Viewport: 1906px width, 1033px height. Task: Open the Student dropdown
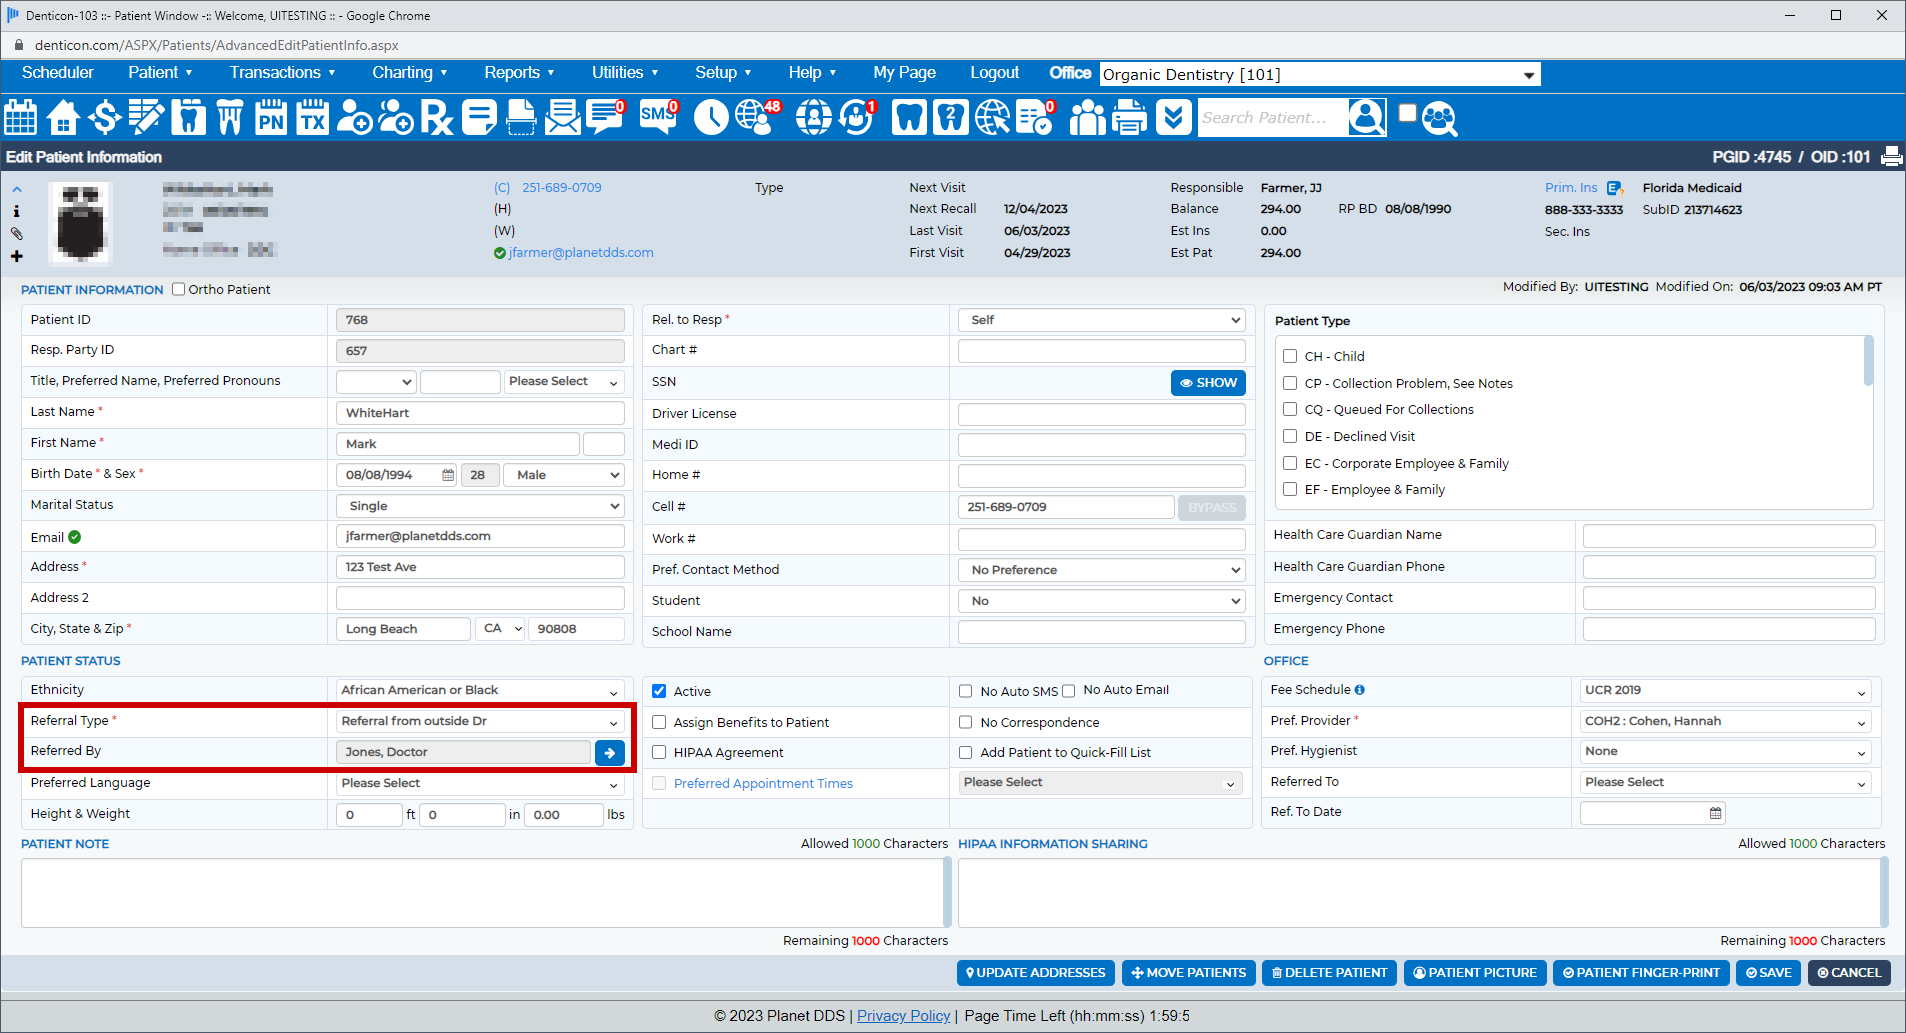[x=1101, y=601]
